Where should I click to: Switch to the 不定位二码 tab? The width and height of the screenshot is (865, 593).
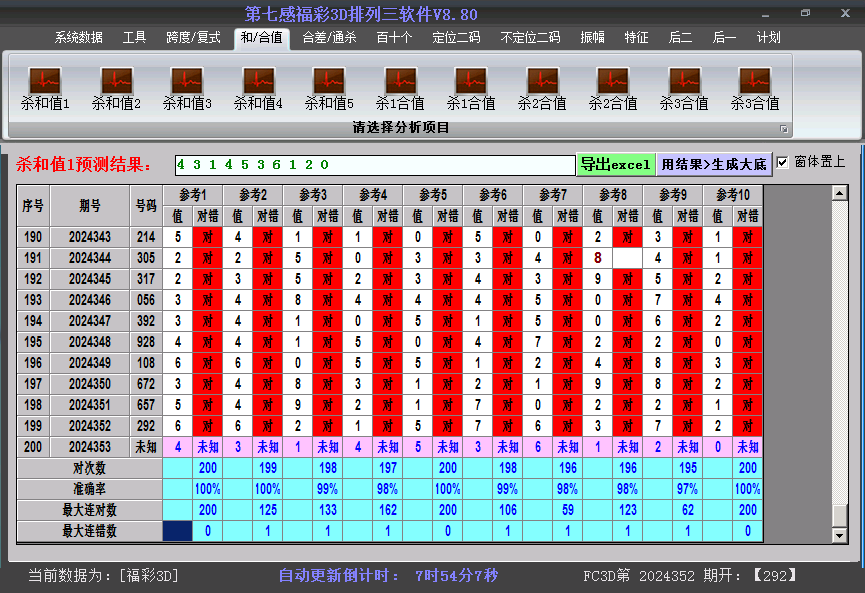tap(530, 38)
